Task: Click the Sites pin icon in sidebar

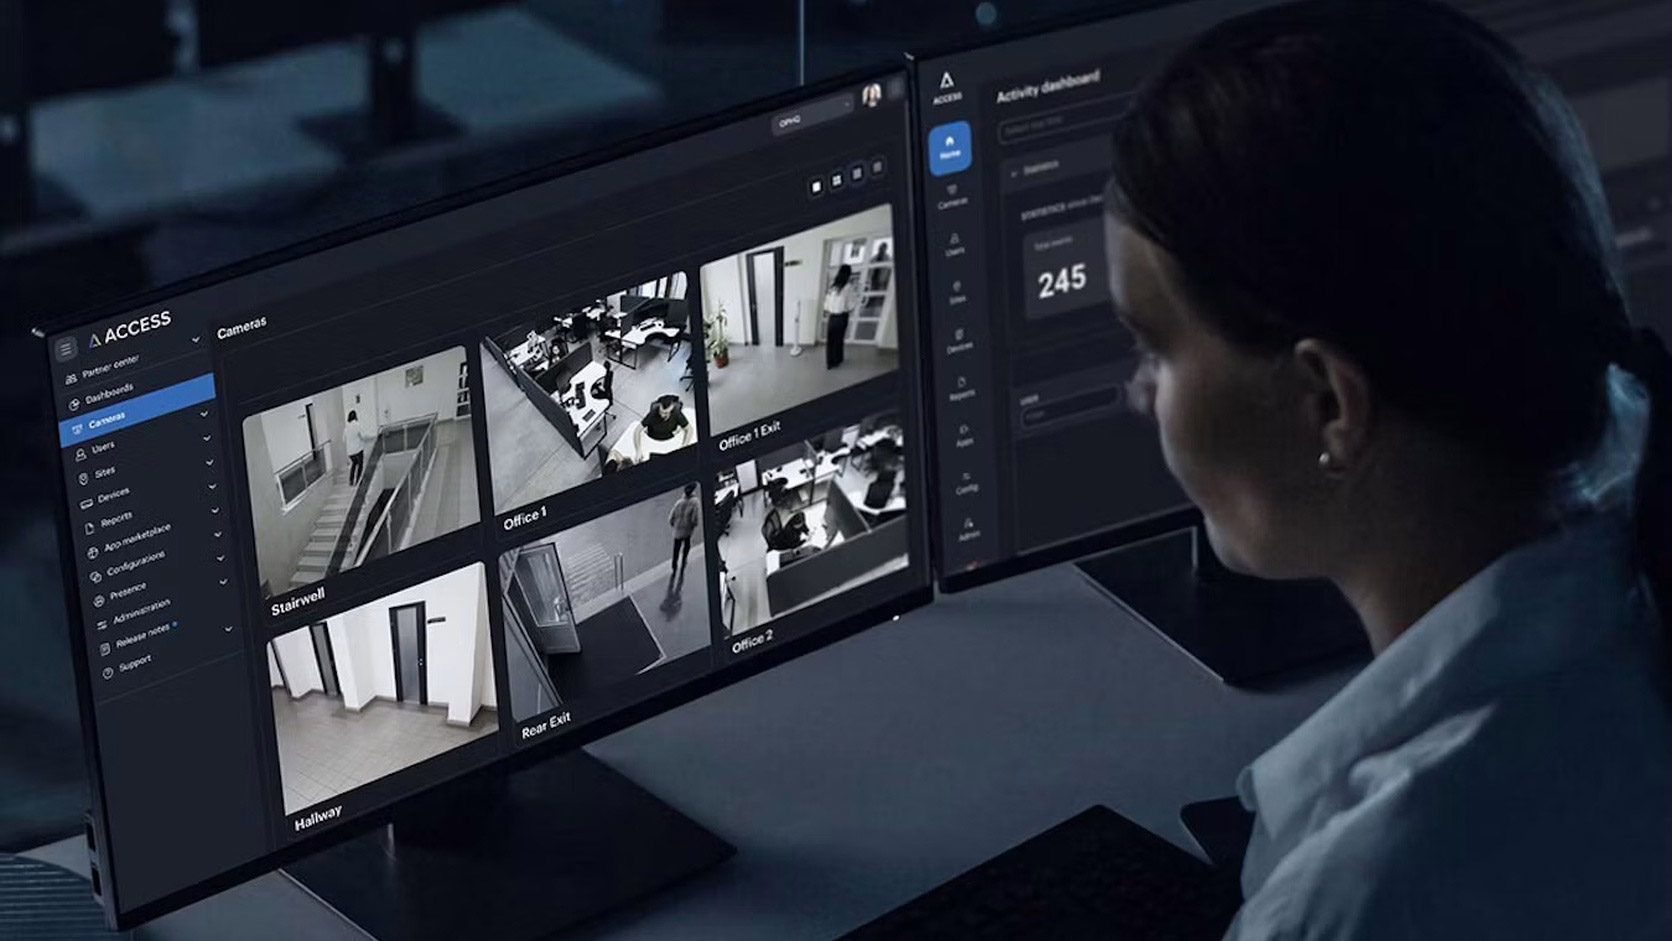Action: pos(83,478)
